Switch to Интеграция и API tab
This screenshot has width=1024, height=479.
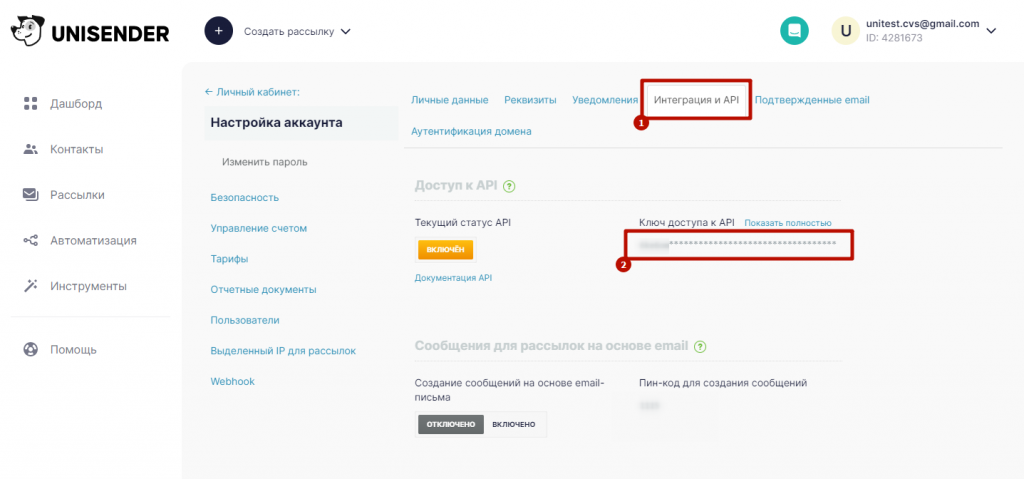[x=696, y=100]
